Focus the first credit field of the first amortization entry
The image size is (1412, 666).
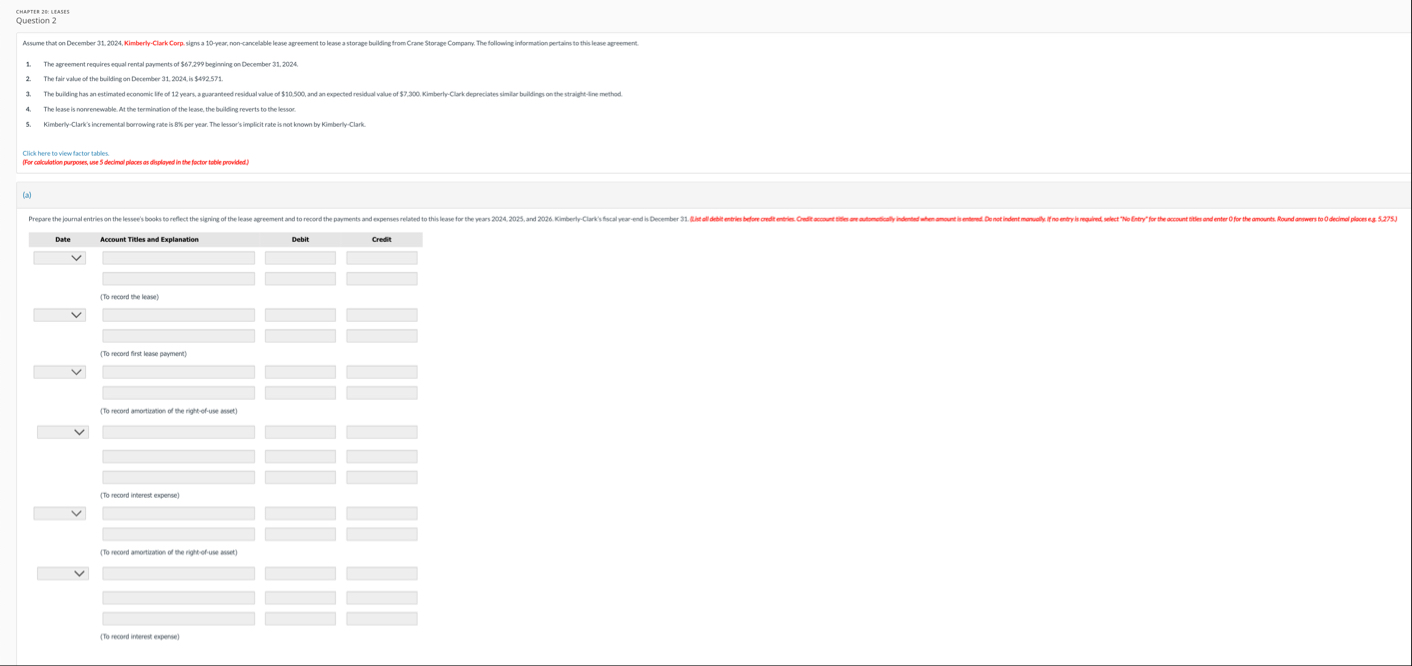point(382,372)
